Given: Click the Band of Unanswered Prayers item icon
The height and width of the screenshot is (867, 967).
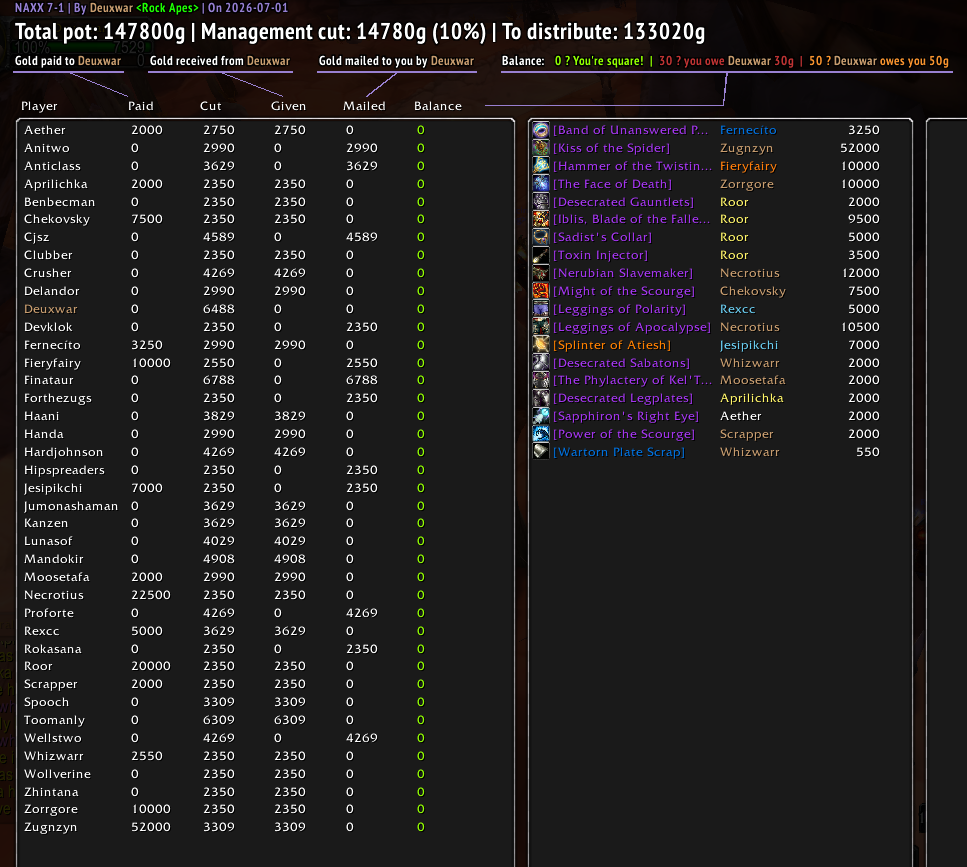Looking at the screenshot, I should tap(541, 130).
